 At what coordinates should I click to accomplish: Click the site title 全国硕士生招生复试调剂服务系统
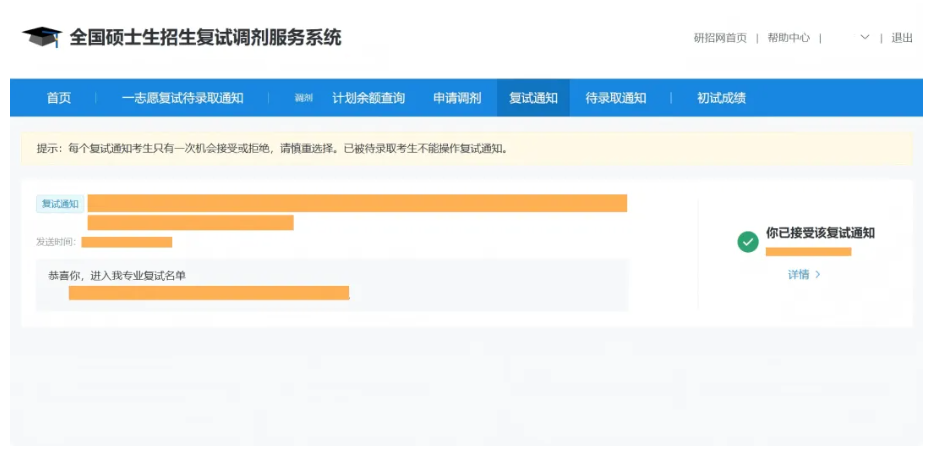pyautogui.click(x=205, y=37)
